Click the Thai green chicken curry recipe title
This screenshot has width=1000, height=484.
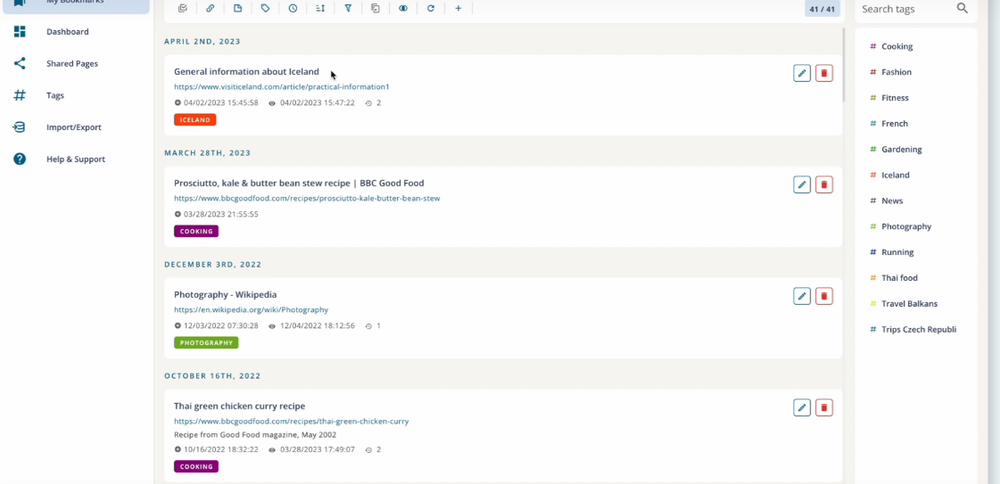point(239,406)
